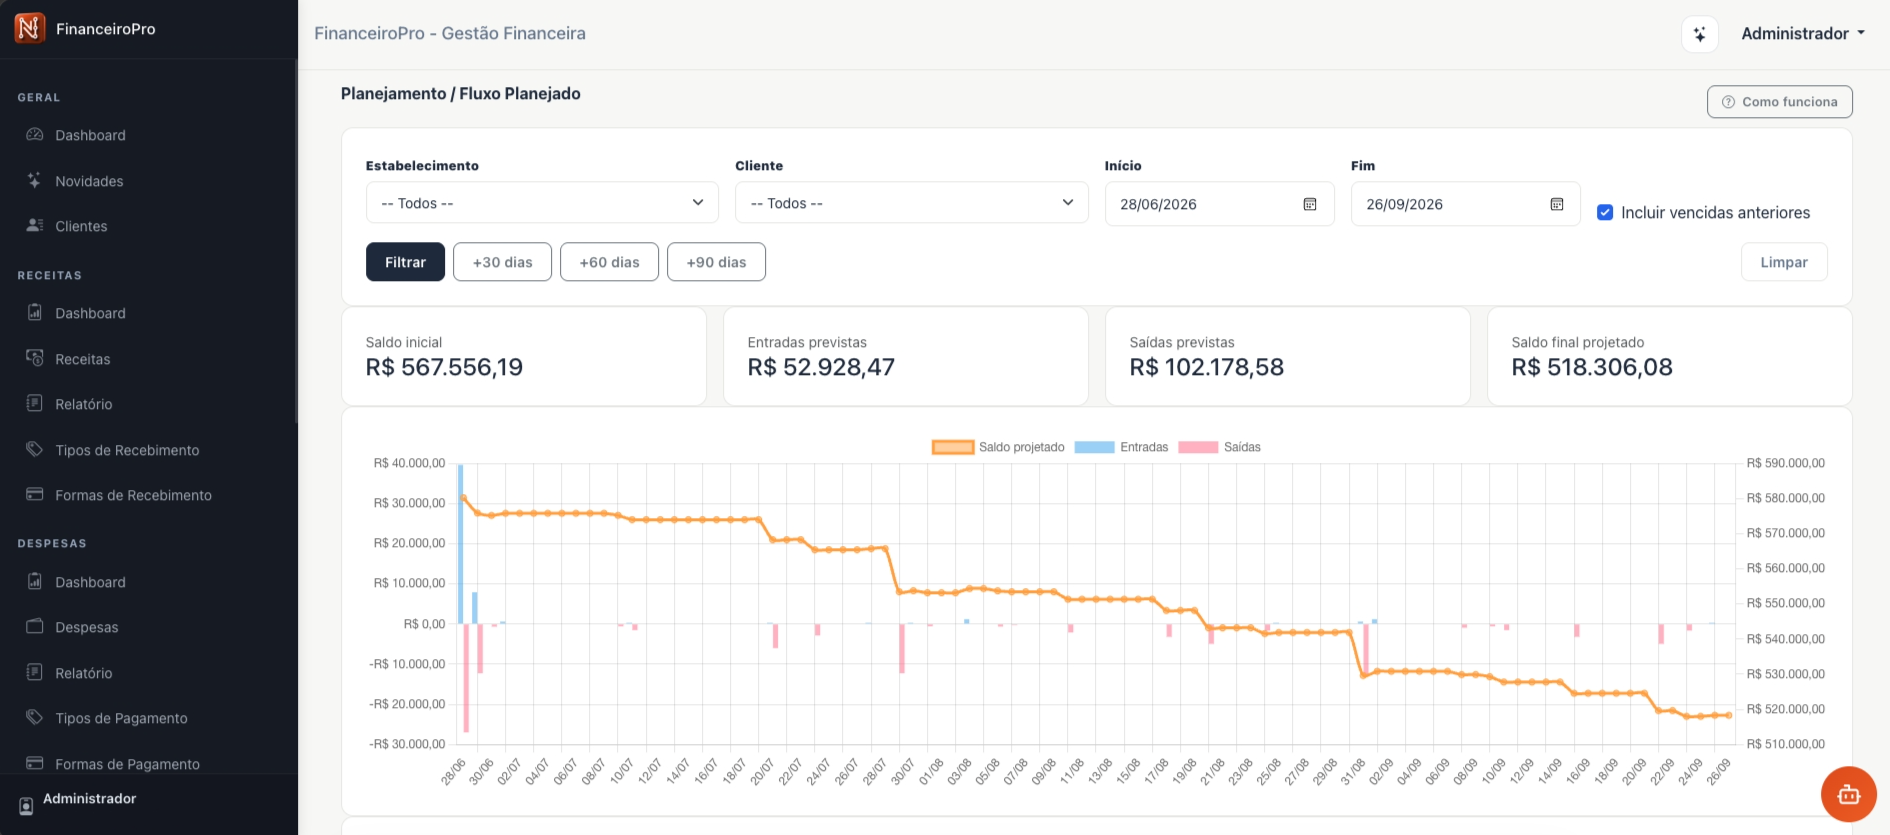The image size is (1890, 835).
Task: Click the Saldo inicial value R$ 567.556,19
Action: 444,367
